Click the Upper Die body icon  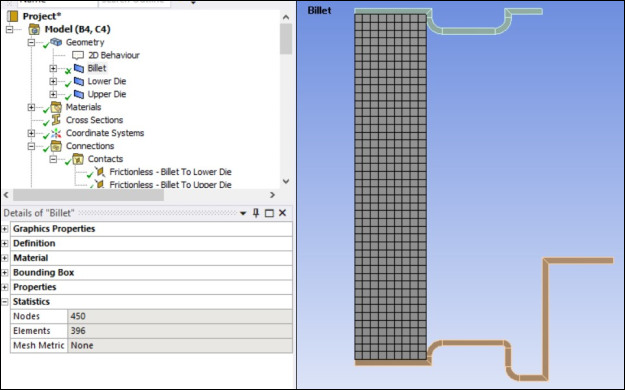pos(79,94)
